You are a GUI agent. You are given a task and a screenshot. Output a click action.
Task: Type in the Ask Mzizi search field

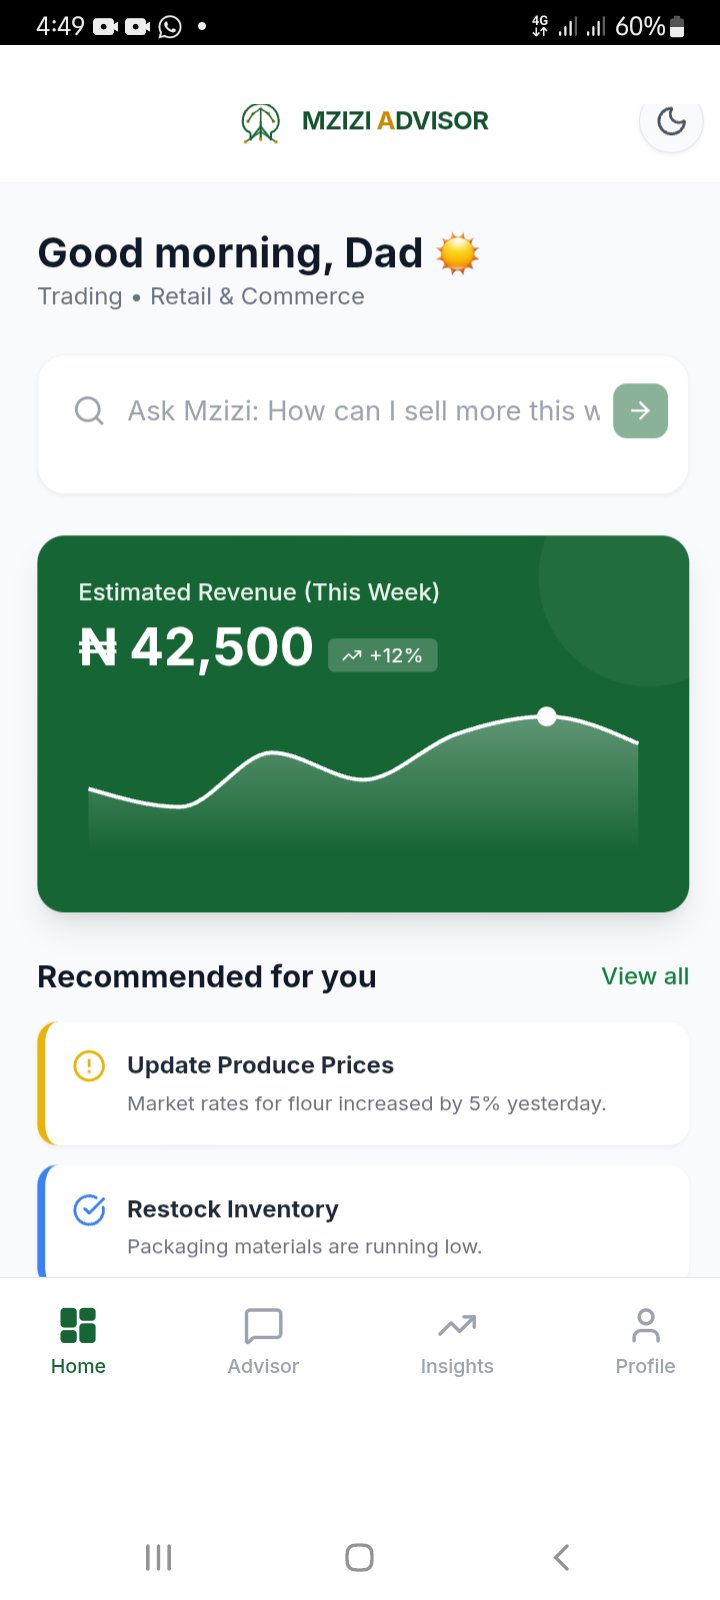[x=360, y=411]
